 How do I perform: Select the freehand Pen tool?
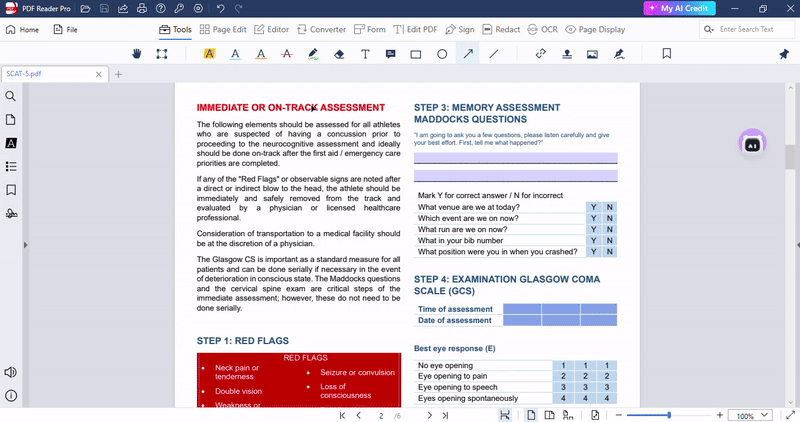coord(313,54)
